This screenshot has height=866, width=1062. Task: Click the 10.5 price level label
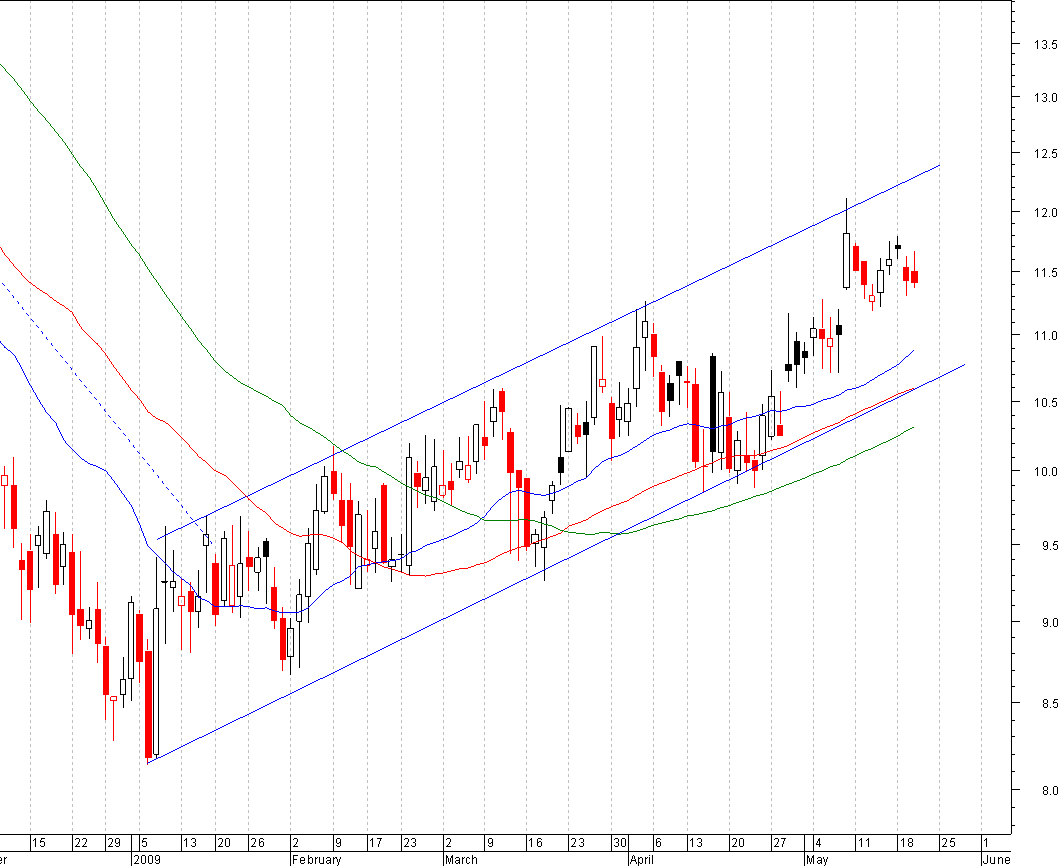point(1045,403)
